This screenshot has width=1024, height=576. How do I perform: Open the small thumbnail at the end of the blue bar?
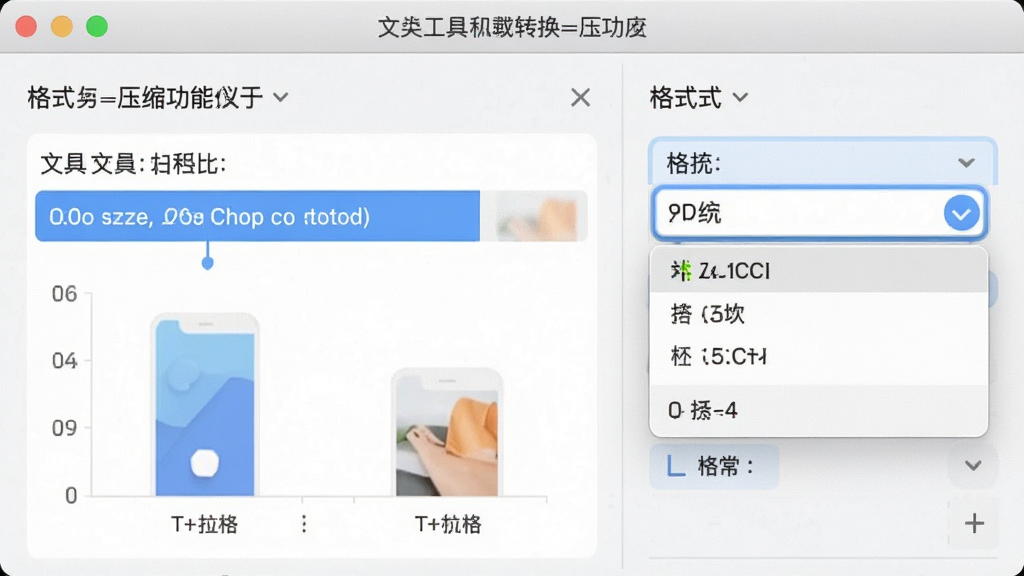tap(536, 216)
